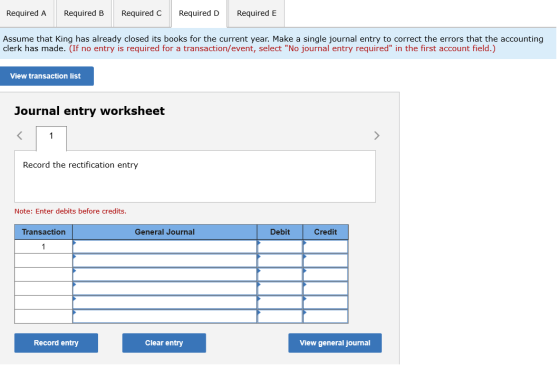Switch to the Required B tab

[84, 14]
